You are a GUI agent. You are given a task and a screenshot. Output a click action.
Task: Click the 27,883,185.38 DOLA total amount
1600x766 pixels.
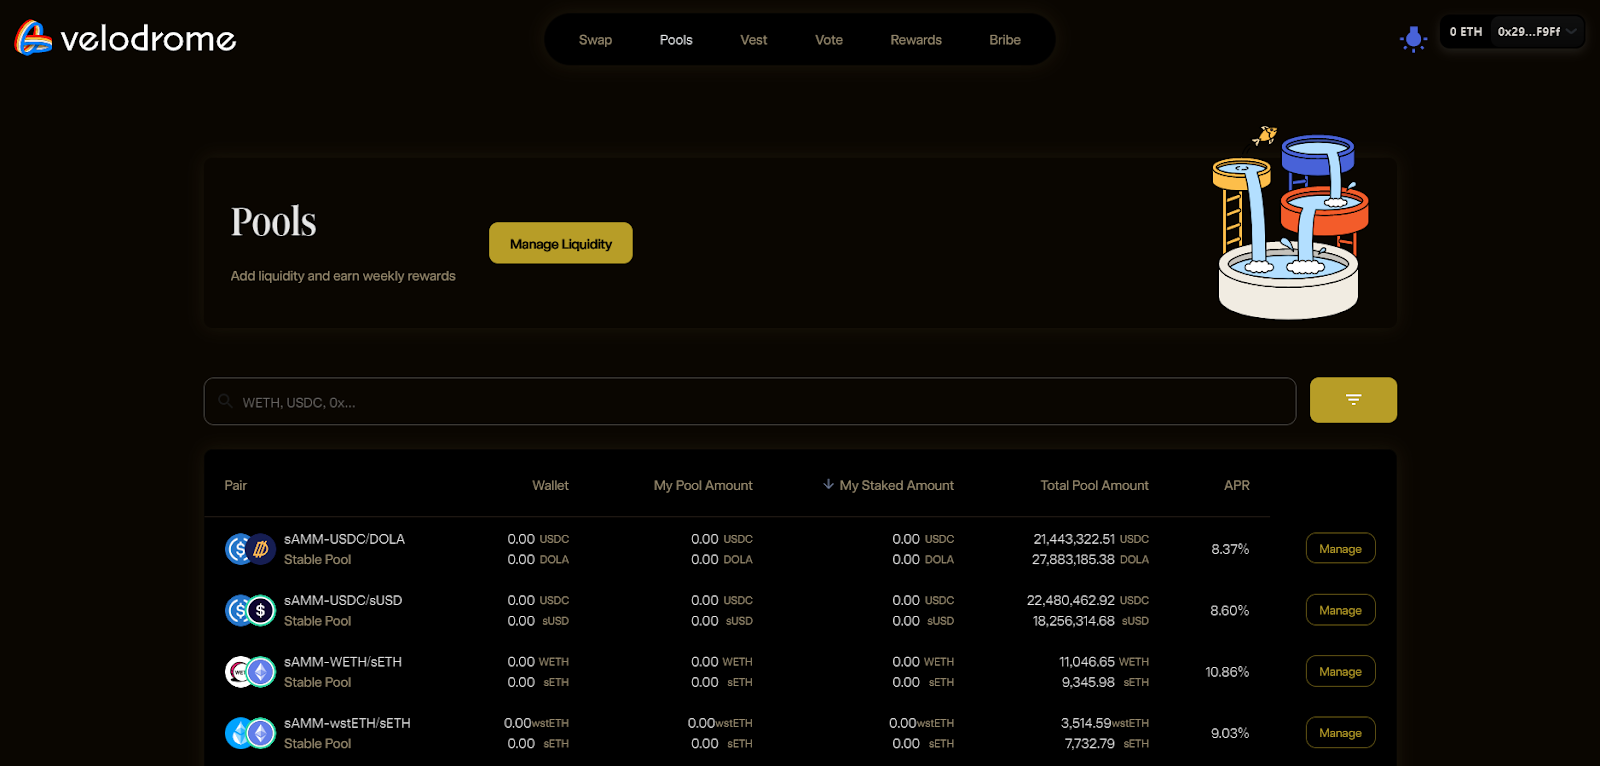1090,559
